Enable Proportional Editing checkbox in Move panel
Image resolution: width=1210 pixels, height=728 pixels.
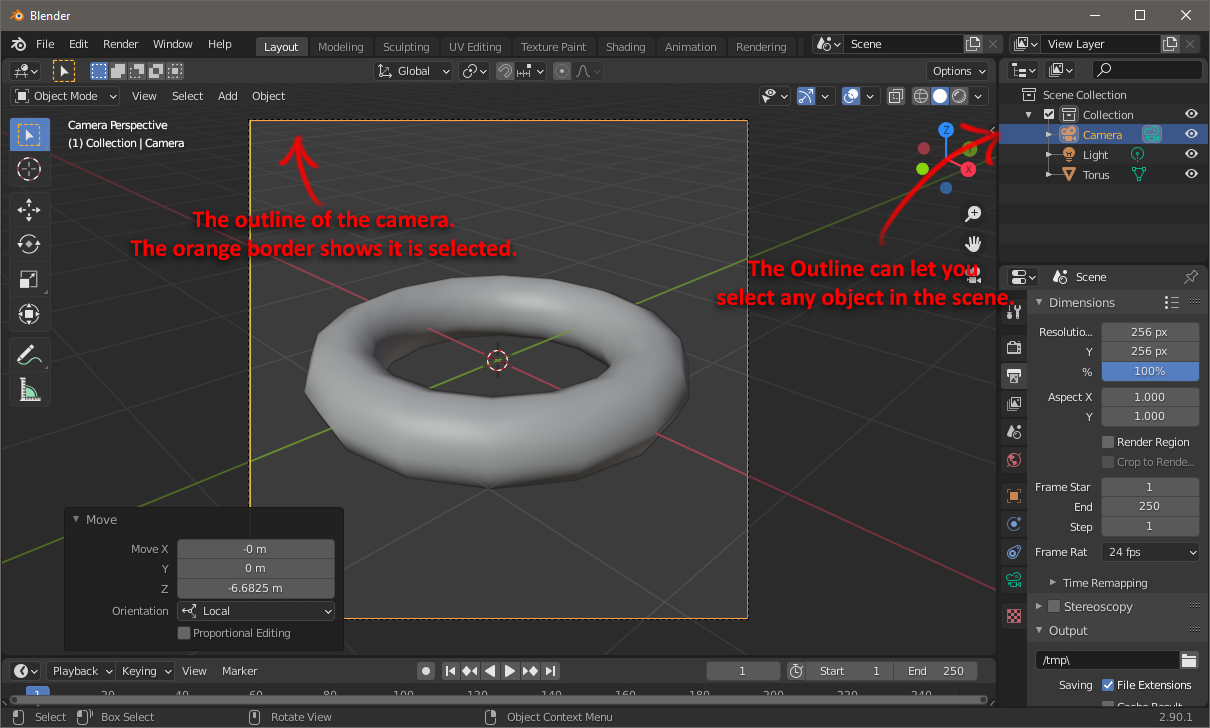click(x=184, y=633)
